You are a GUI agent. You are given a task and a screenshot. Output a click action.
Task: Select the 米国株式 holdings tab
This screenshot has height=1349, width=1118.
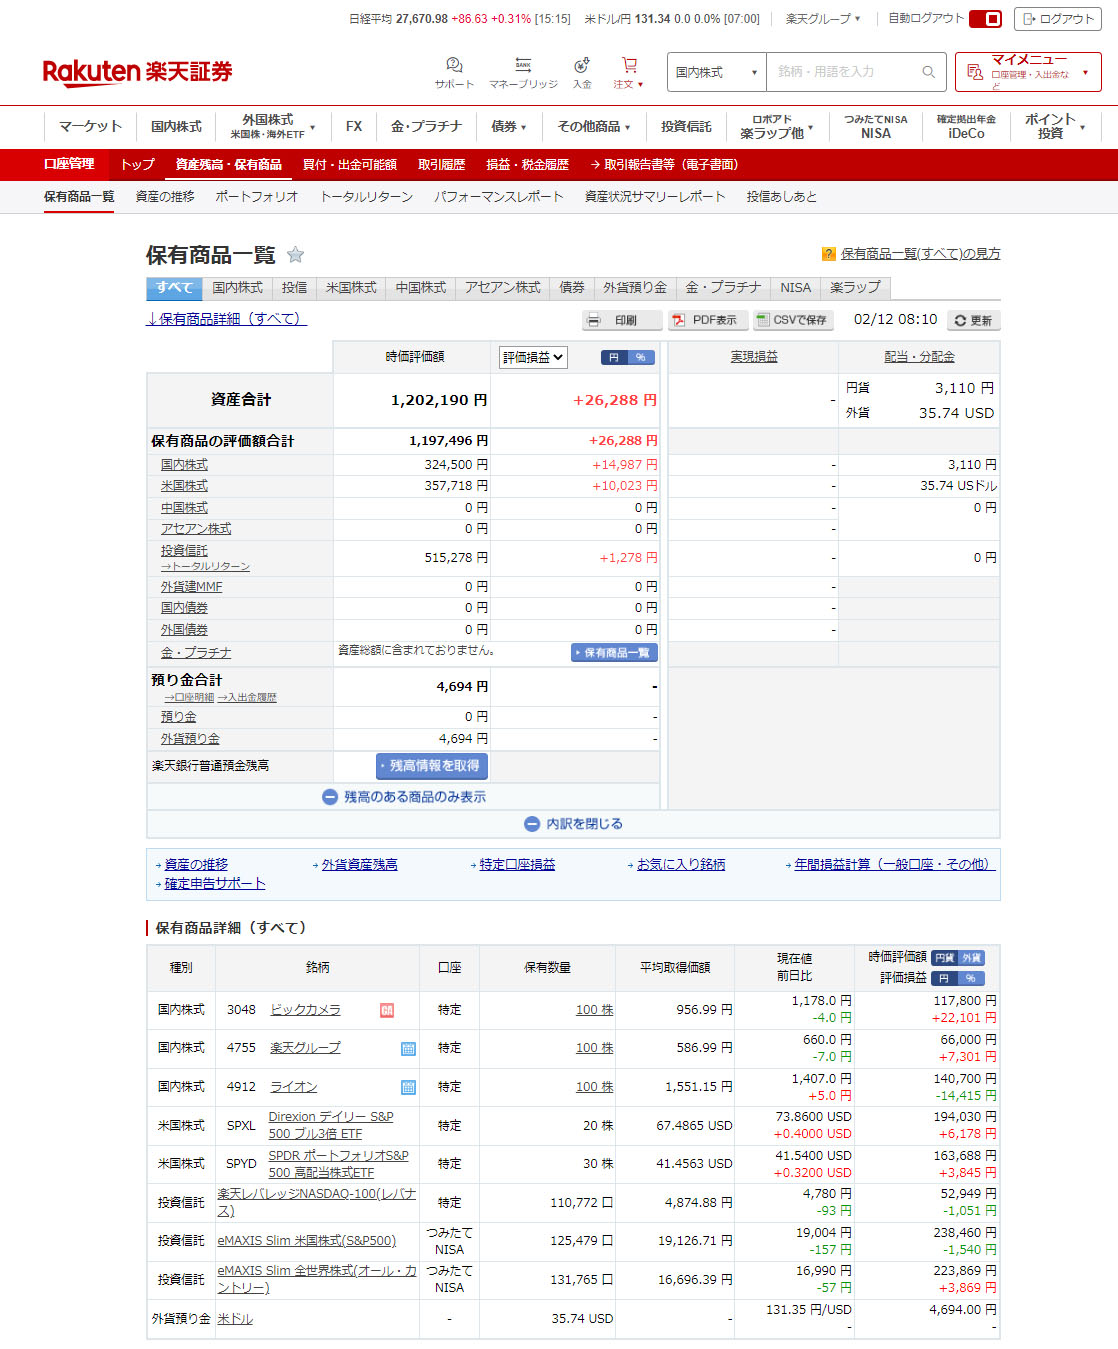[351, 288]
